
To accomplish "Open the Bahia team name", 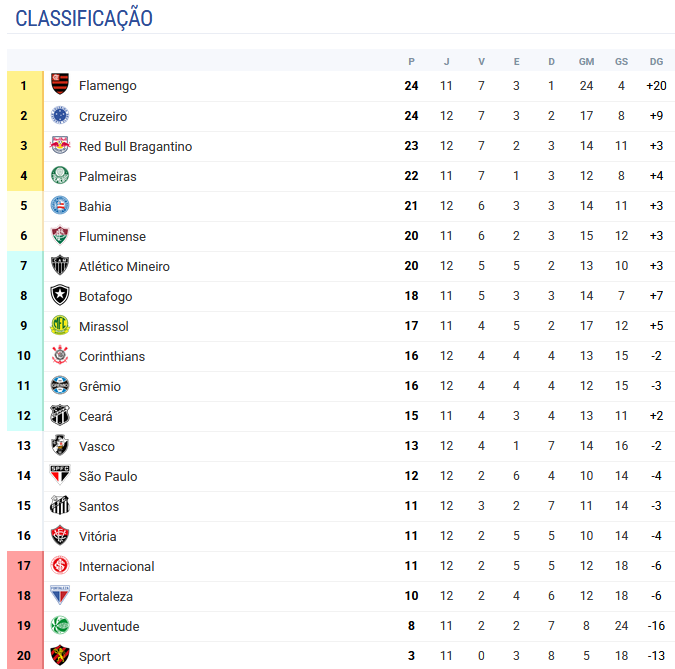I will [95, 206].
